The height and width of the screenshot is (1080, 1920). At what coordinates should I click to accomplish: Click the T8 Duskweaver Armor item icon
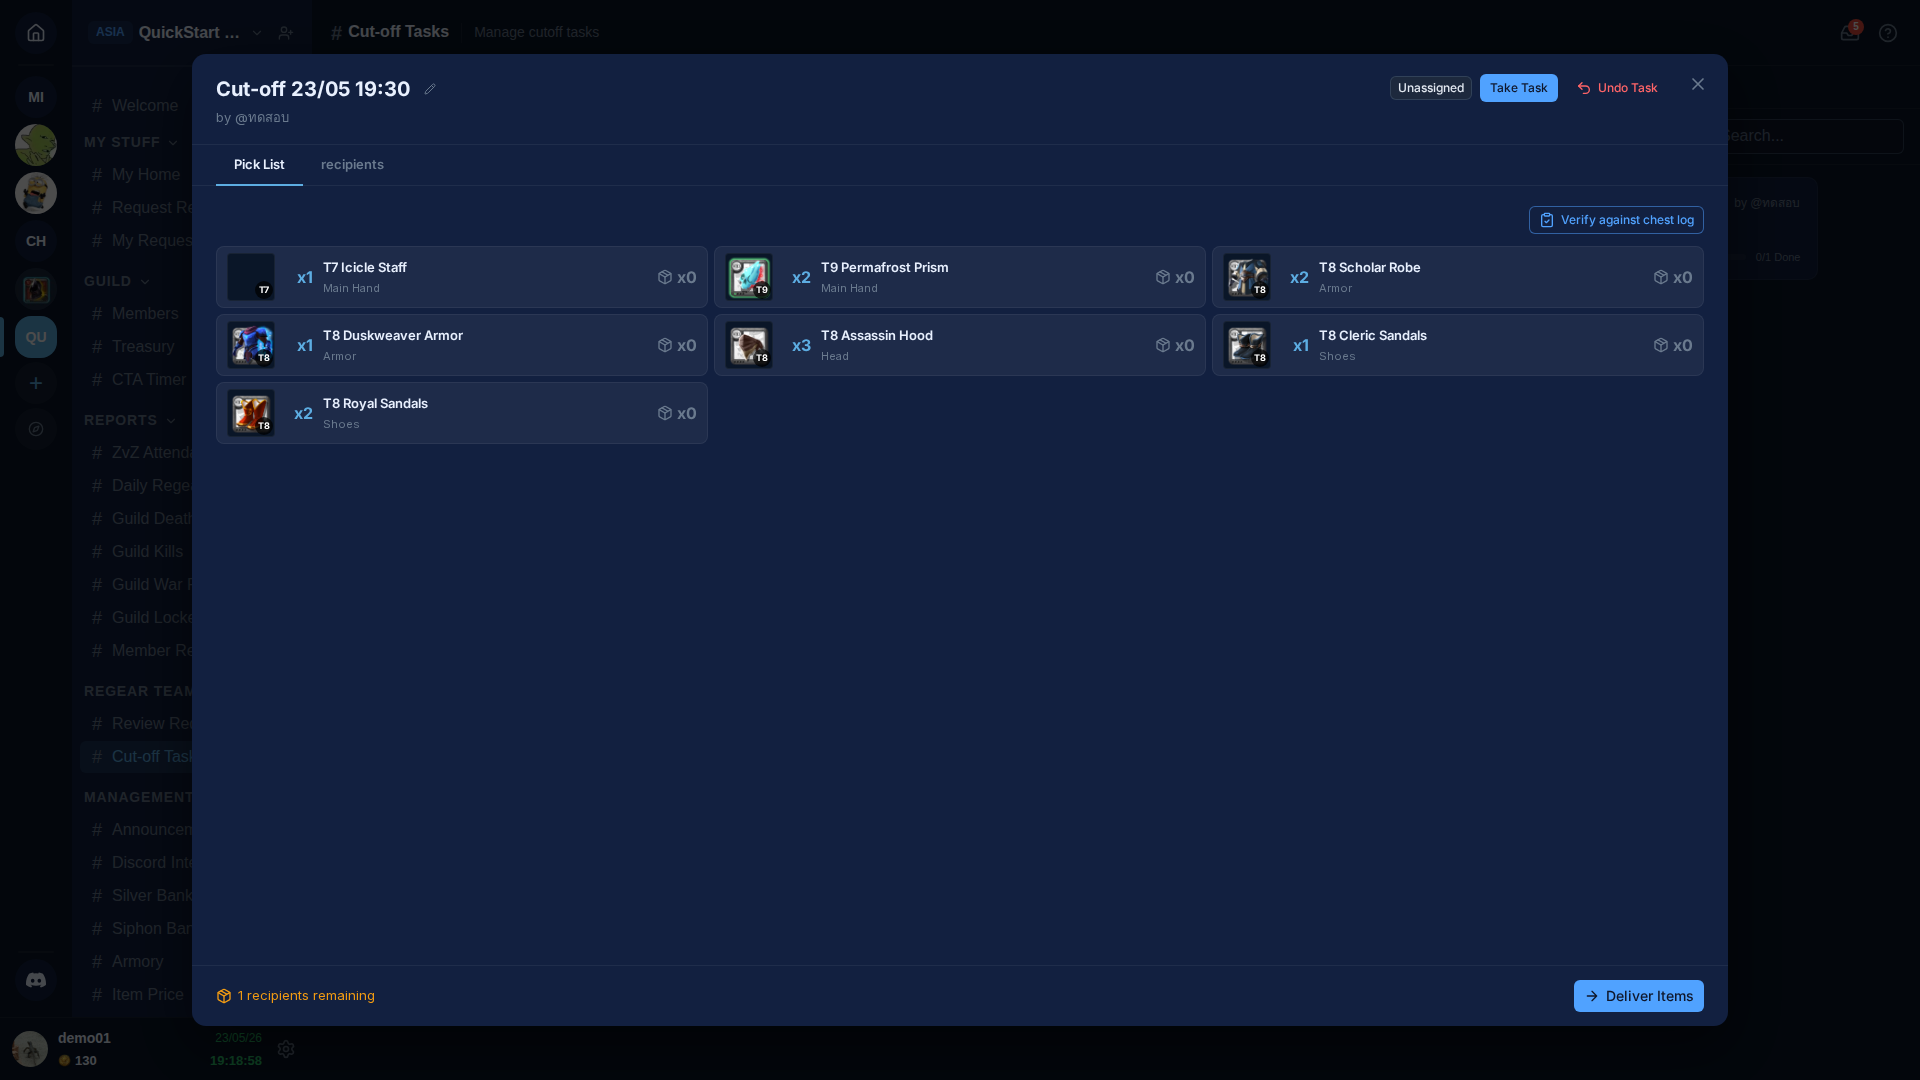point(251,345)
